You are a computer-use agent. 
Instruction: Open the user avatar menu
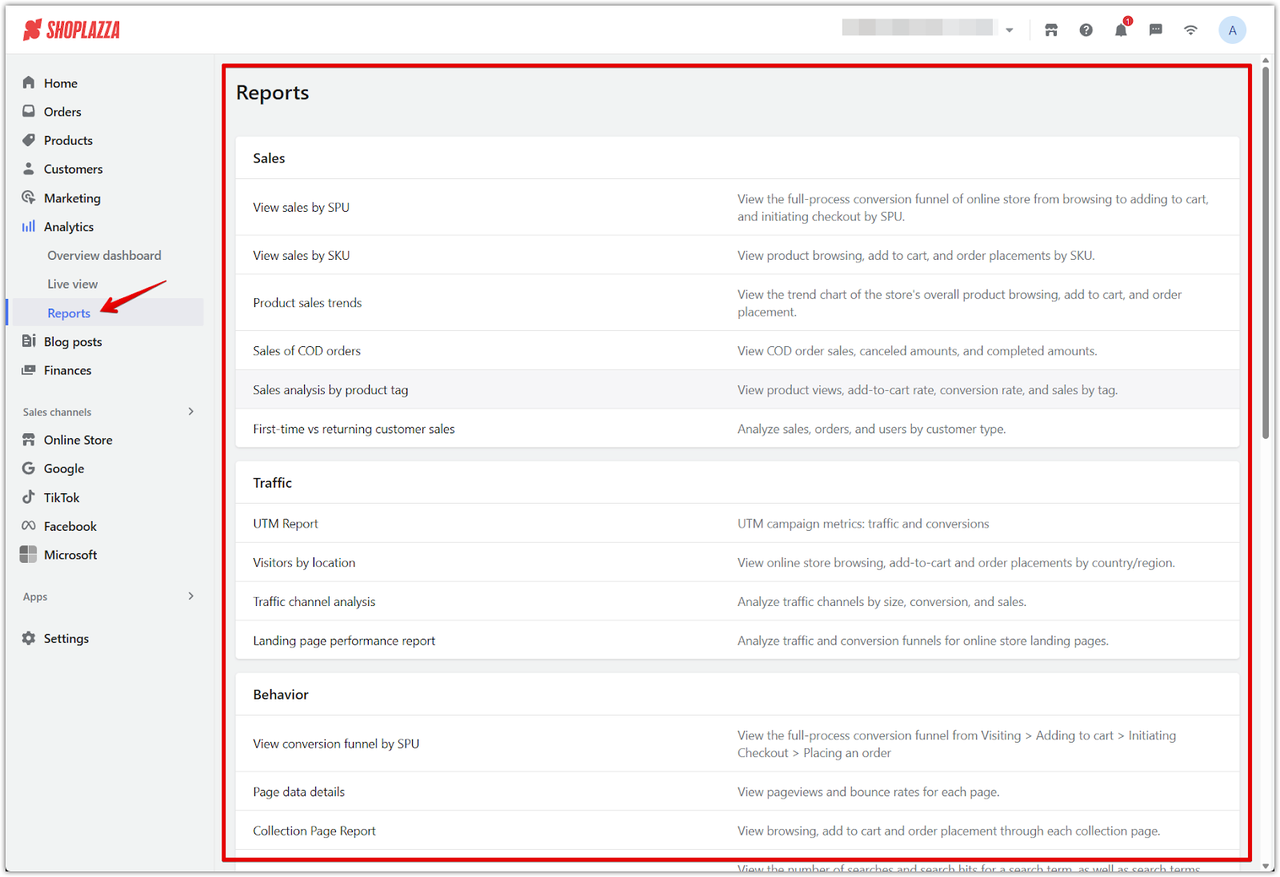[1232, 30]
